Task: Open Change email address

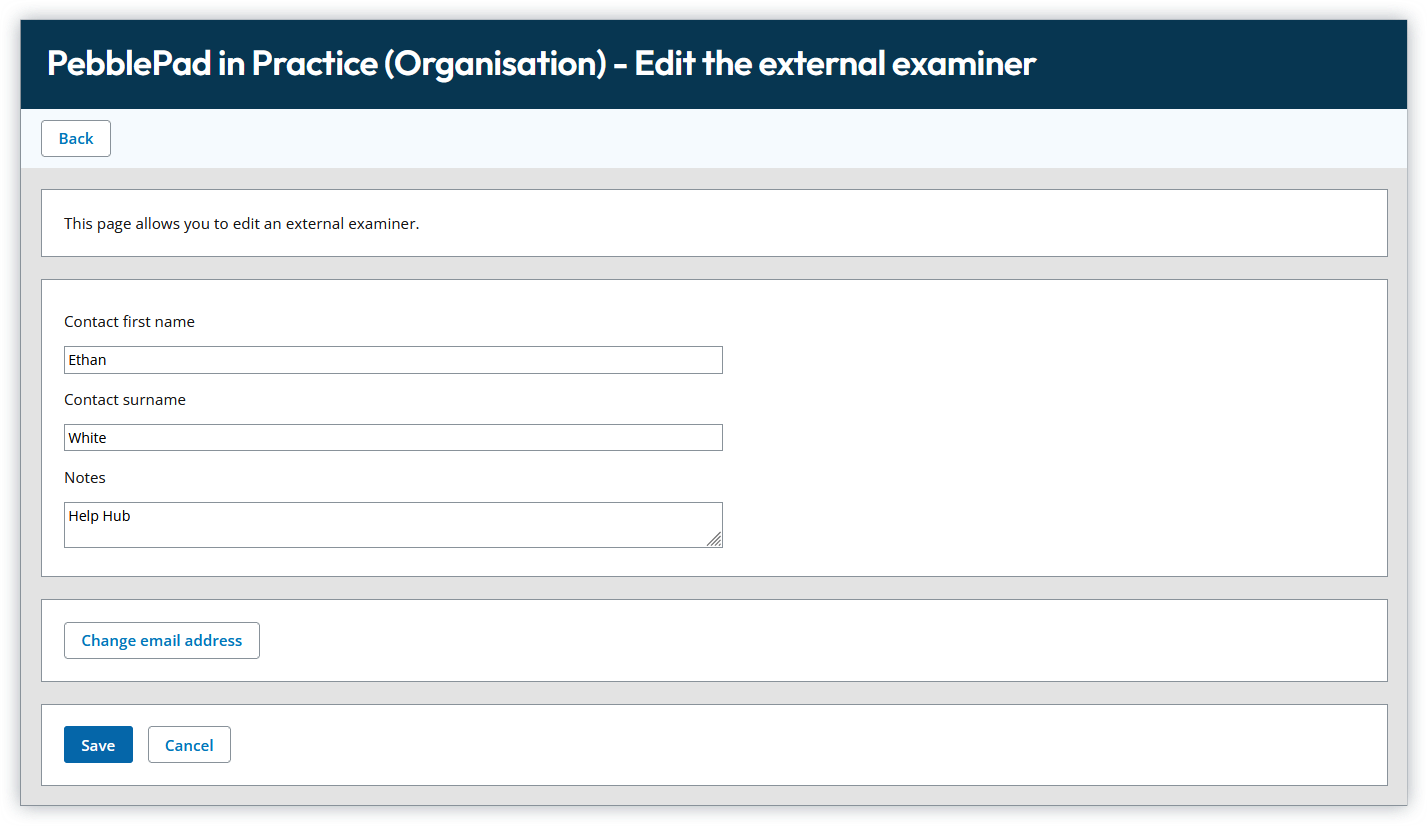Action: tap(162, 641)
